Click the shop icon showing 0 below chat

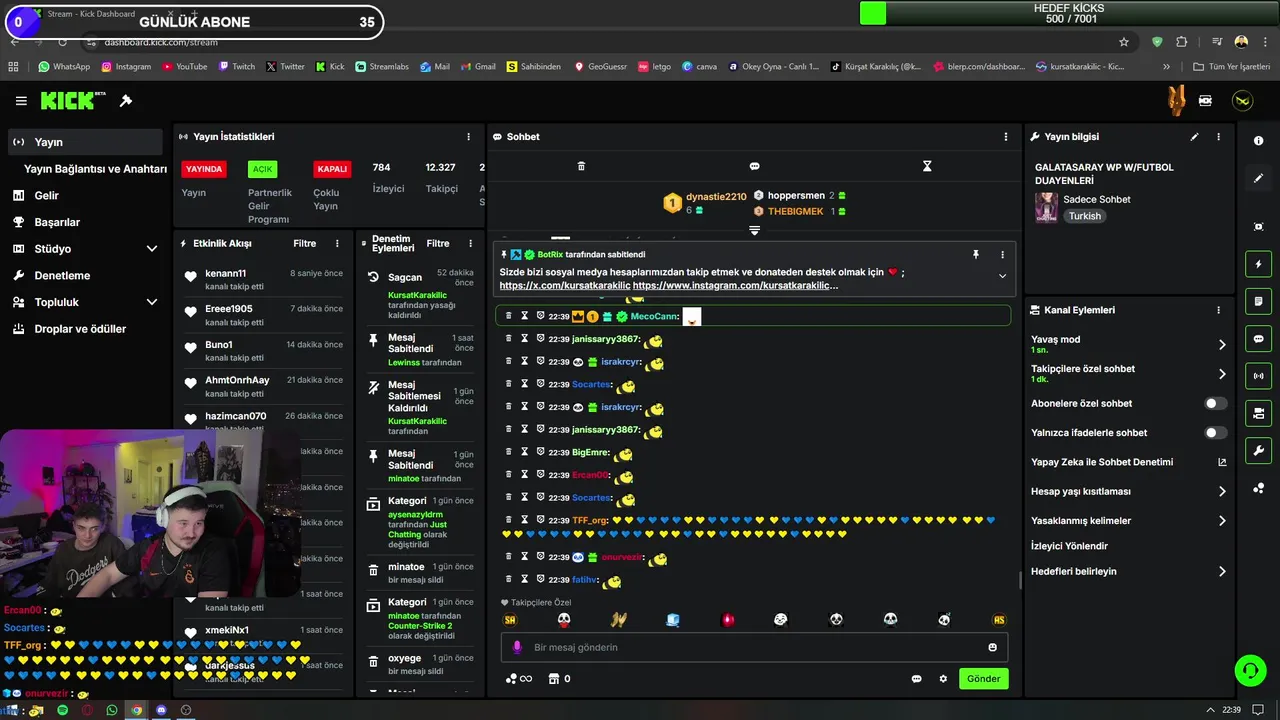[x=559, y=679]
